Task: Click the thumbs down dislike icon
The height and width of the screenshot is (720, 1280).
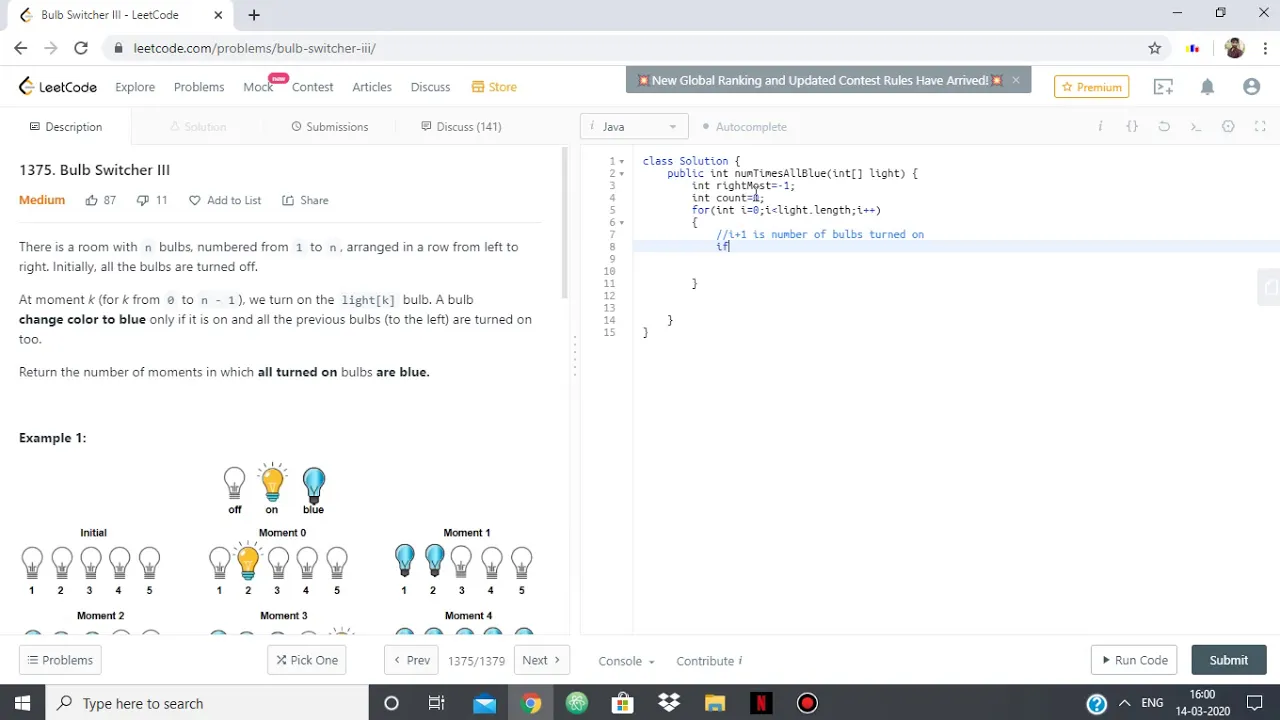Action: click(142, 200)
